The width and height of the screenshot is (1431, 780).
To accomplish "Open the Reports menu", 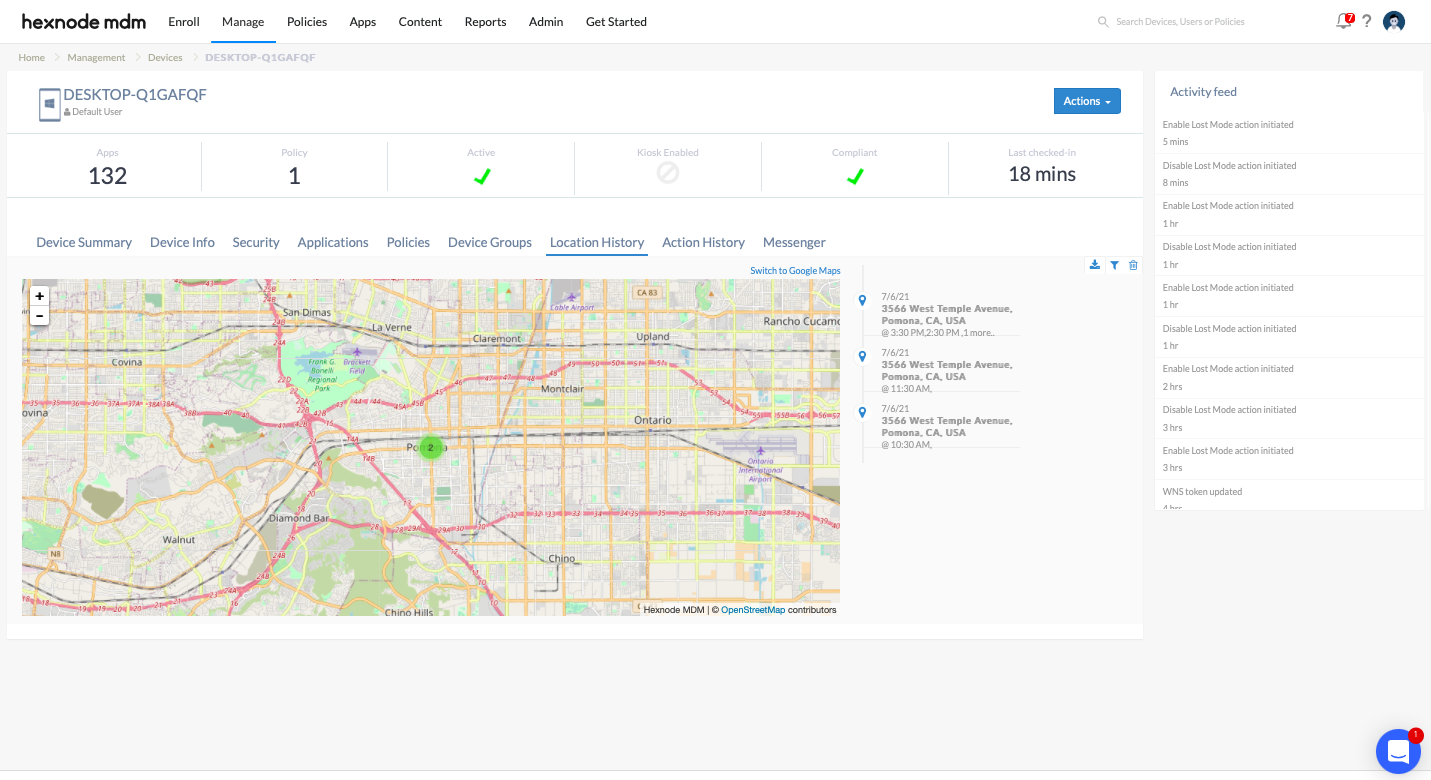I will pyautogui.click(x=485, y=22).
